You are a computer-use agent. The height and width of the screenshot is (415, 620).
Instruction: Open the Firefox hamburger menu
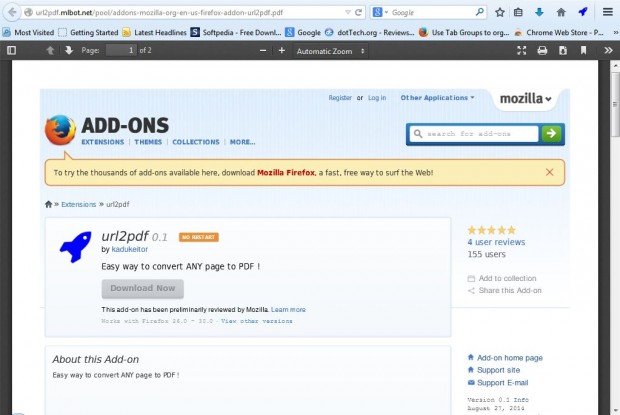pyautogui.click(x=608, y=12)
